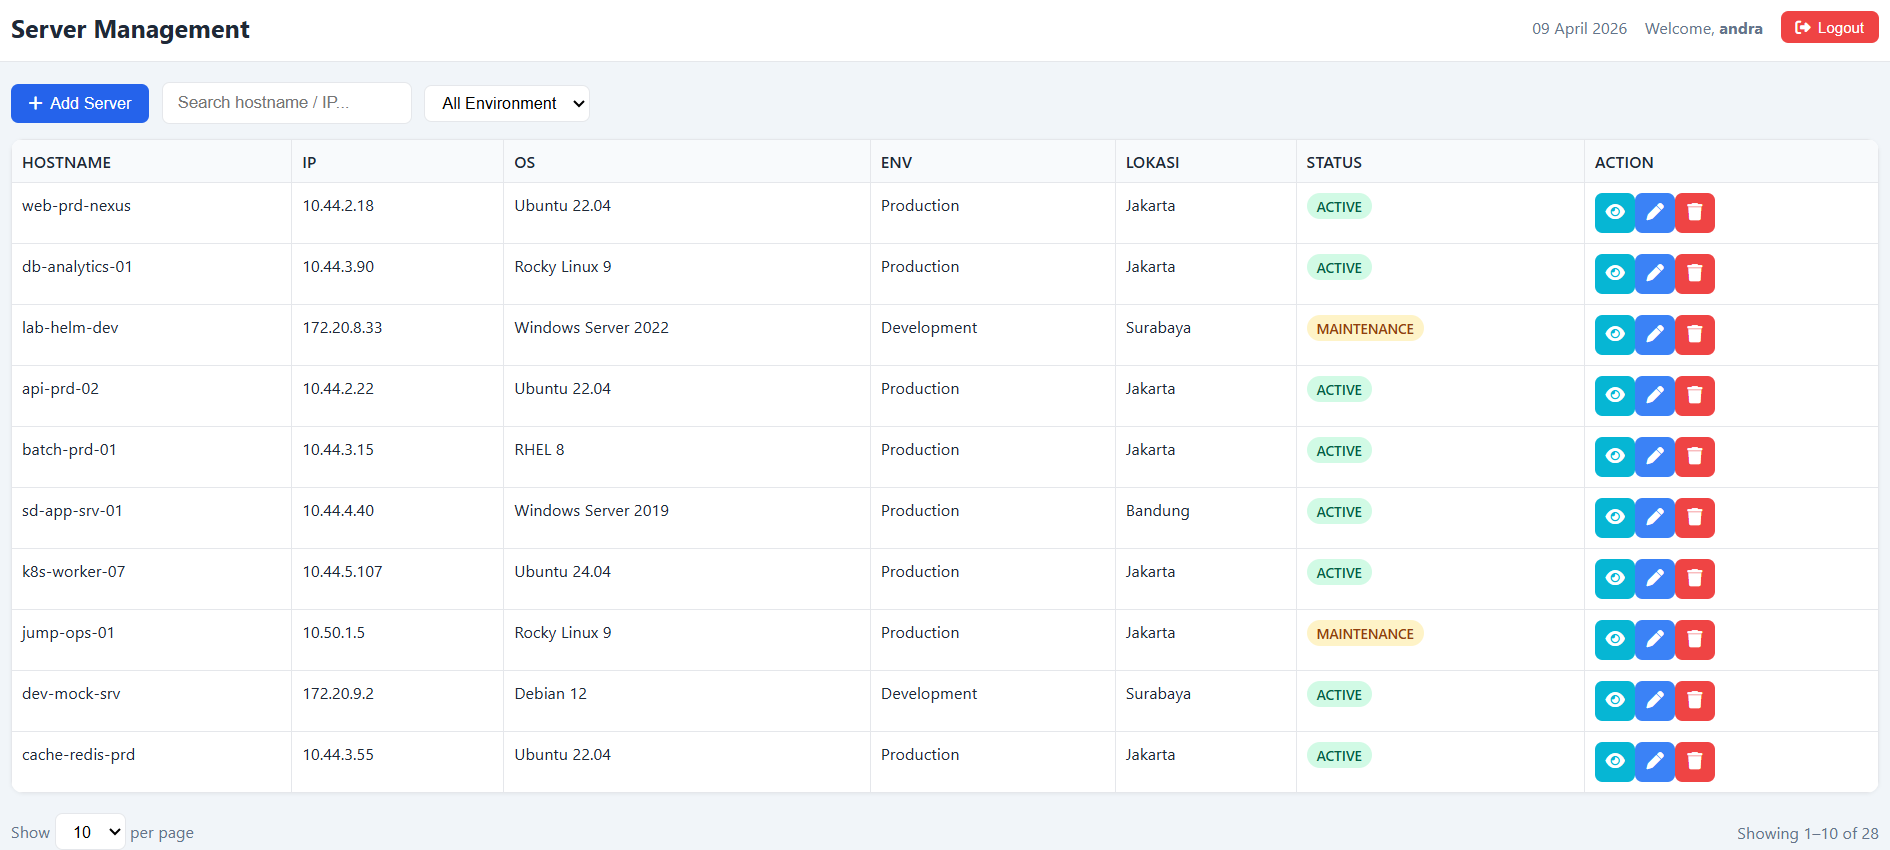This screenshot has width=1890, height=850.
Task: Click IP address 10.50.1.5
Action: click(334, 633)
